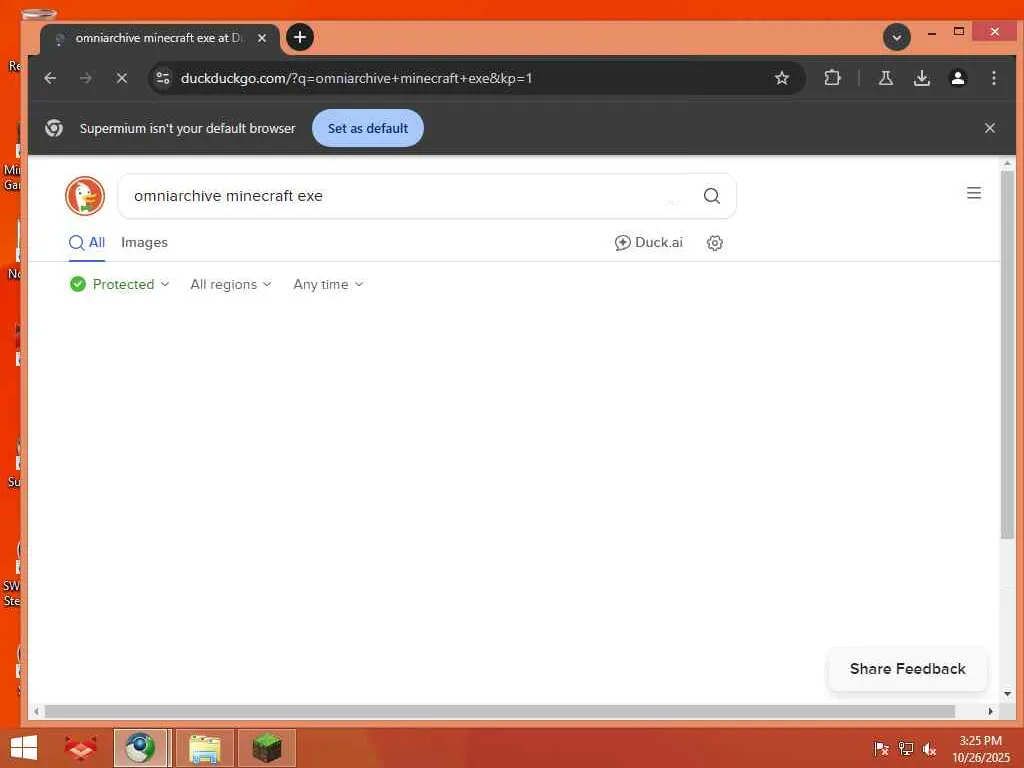Screen dimensions: 1024x768
Task: Open Minecraft grass block taskbar icon
Action: click(x=267, y=748)
